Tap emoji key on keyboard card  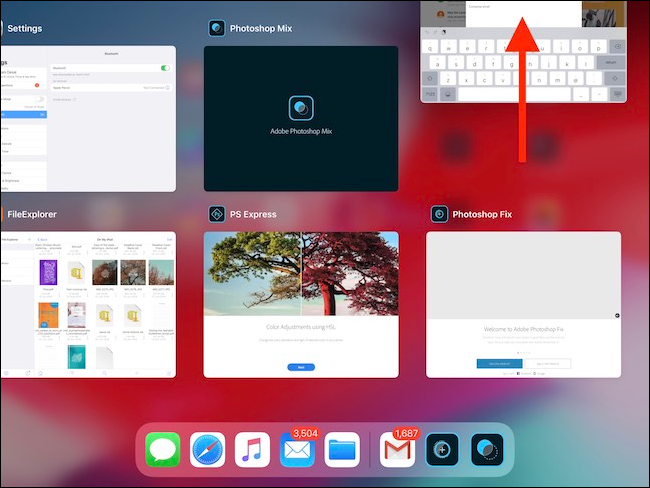click(x=448, y=94)
